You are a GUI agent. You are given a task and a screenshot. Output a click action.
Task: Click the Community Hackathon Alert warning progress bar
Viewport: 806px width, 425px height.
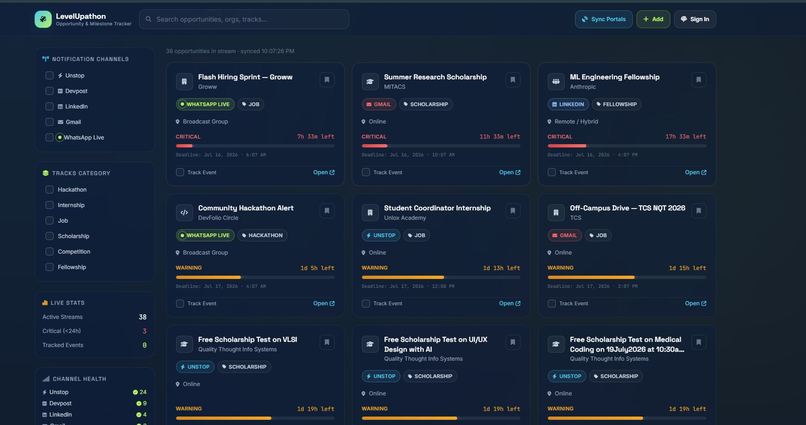(x=255, y=277)
